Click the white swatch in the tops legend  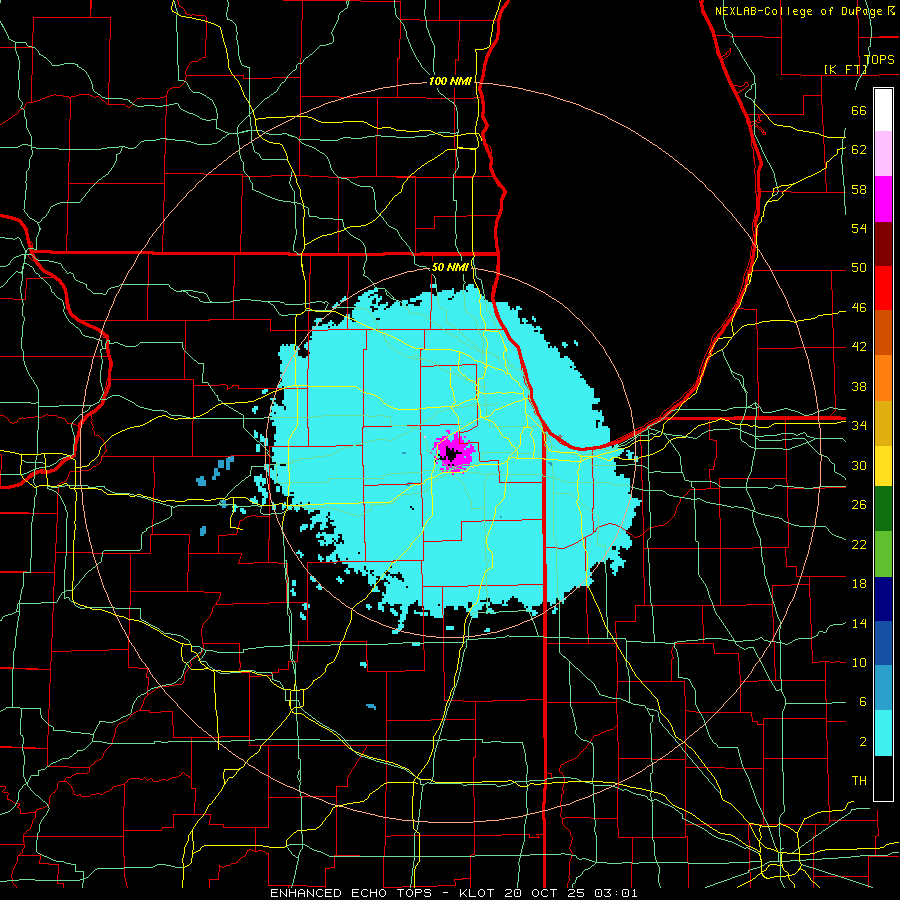(x=883, y=110)
